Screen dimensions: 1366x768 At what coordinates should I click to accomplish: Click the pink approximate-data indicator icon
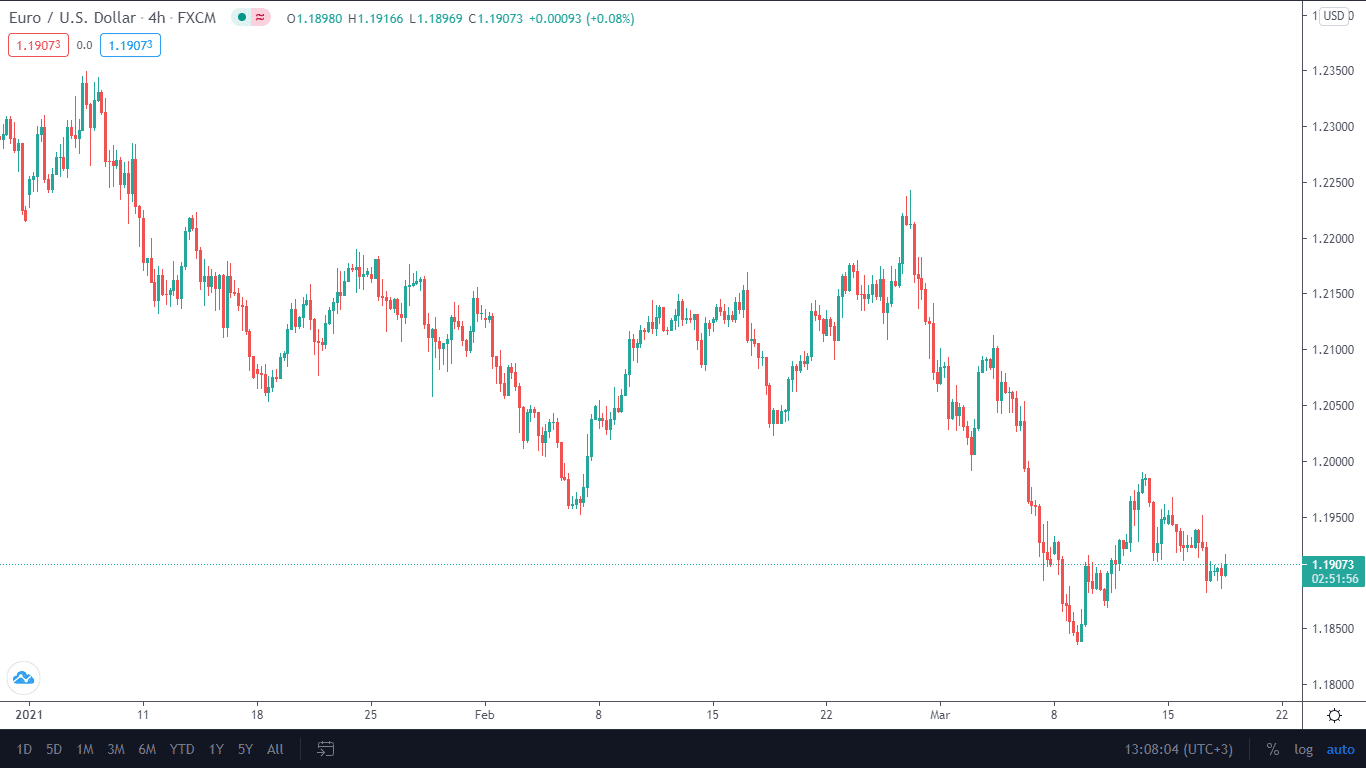click(x=261, y=18)
